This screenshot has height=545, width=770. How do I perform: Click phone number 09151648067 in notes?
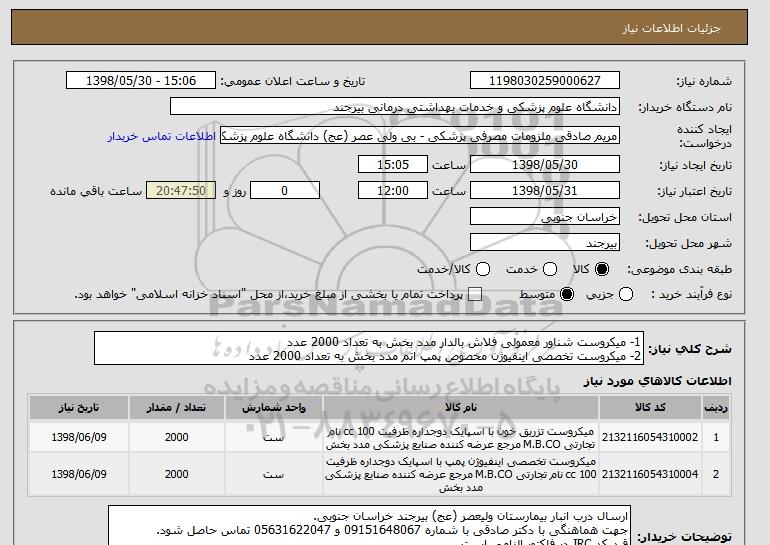[x=383, y=531]
